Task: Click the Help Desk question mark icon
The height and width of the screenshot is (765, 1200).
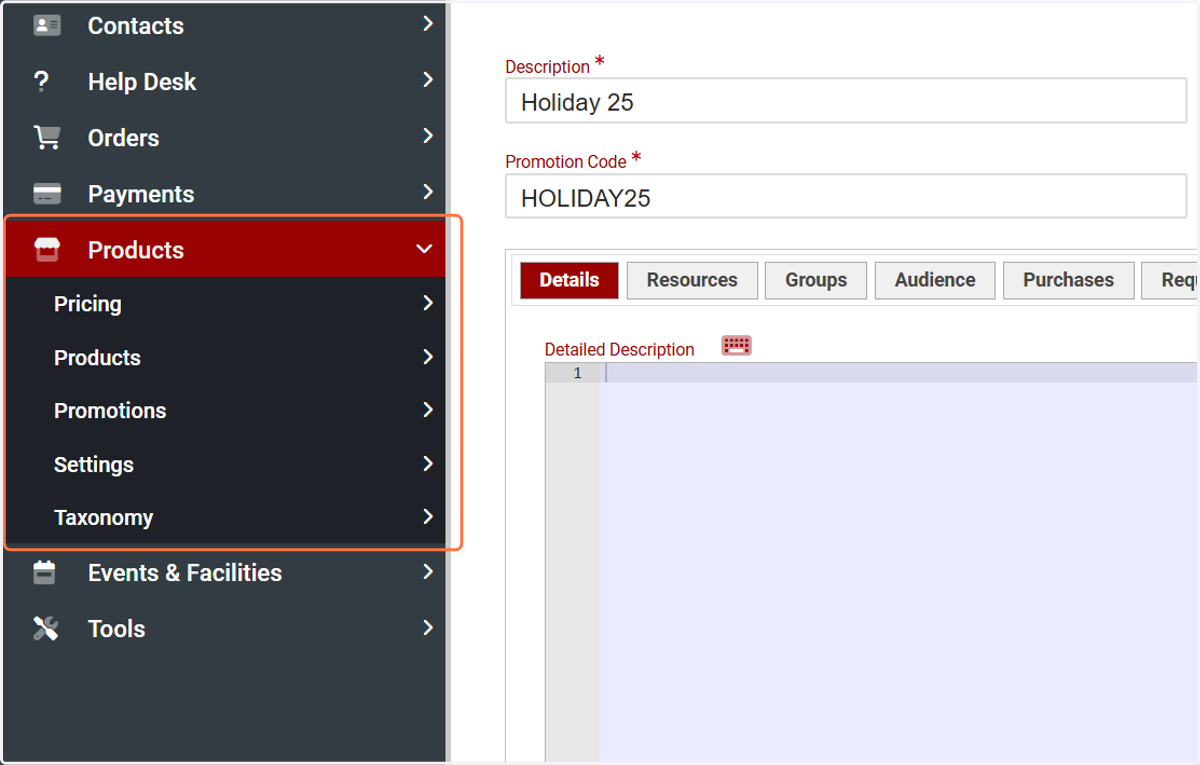Action: tap(41, 82)
